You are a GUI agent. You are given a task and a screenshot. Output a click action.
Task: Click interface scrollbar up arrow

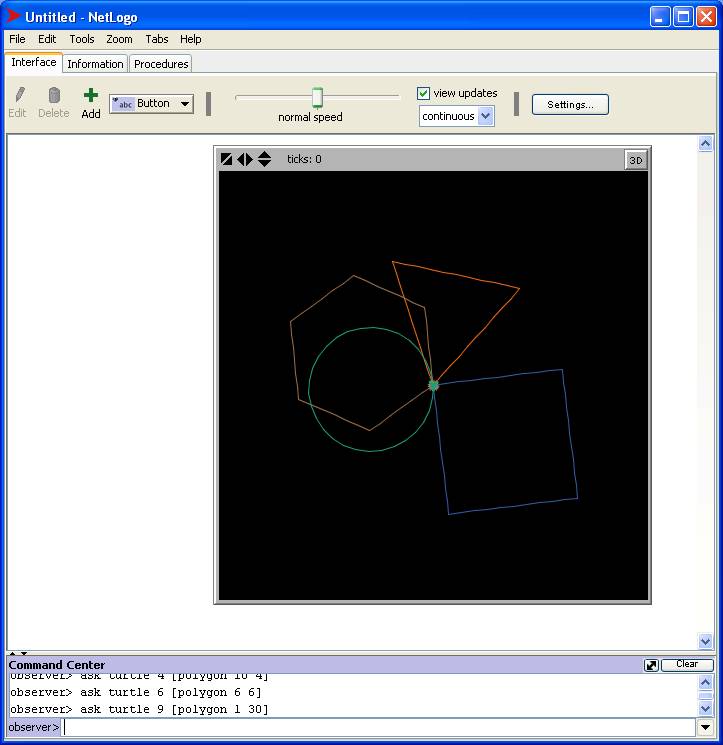[x=705, y=143]
